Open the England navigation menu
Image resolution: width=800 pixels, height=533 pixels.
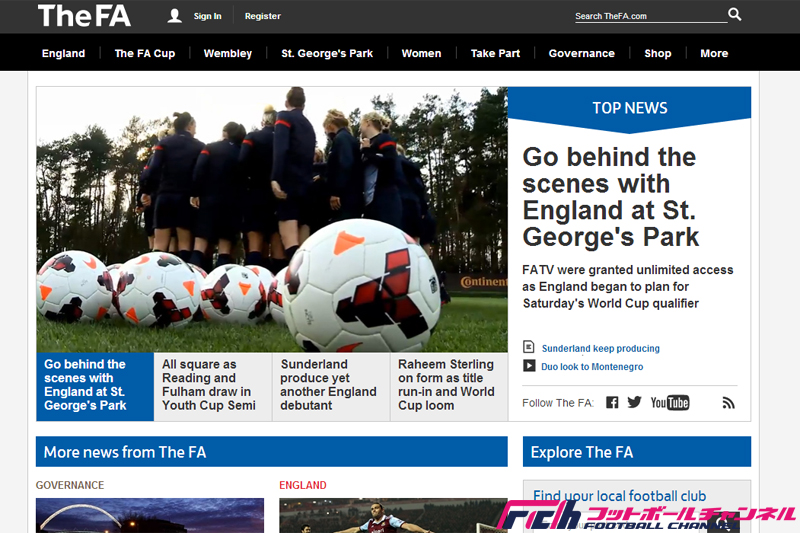pos(64,53)
